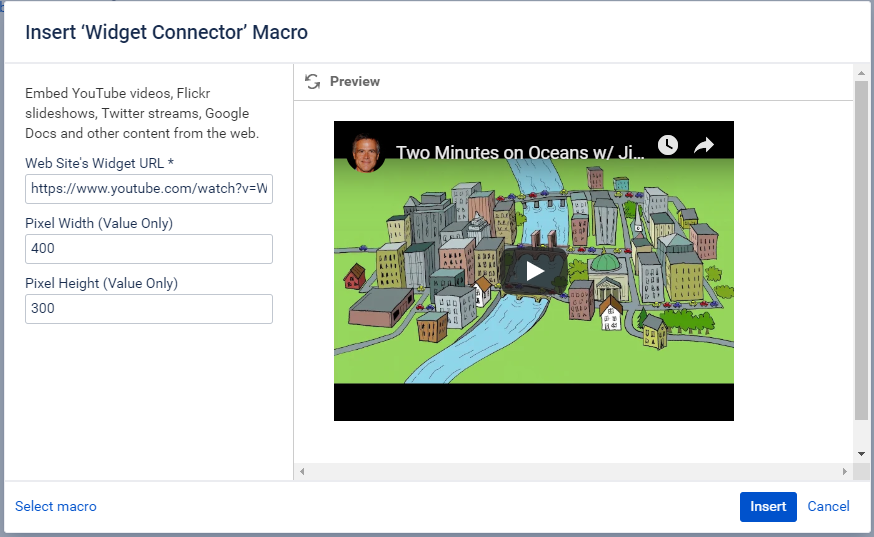This screenshot has width=874, height=537.
Task: Click the Insert 'Widget Connector' Macro title
Action: coord(167,32)
